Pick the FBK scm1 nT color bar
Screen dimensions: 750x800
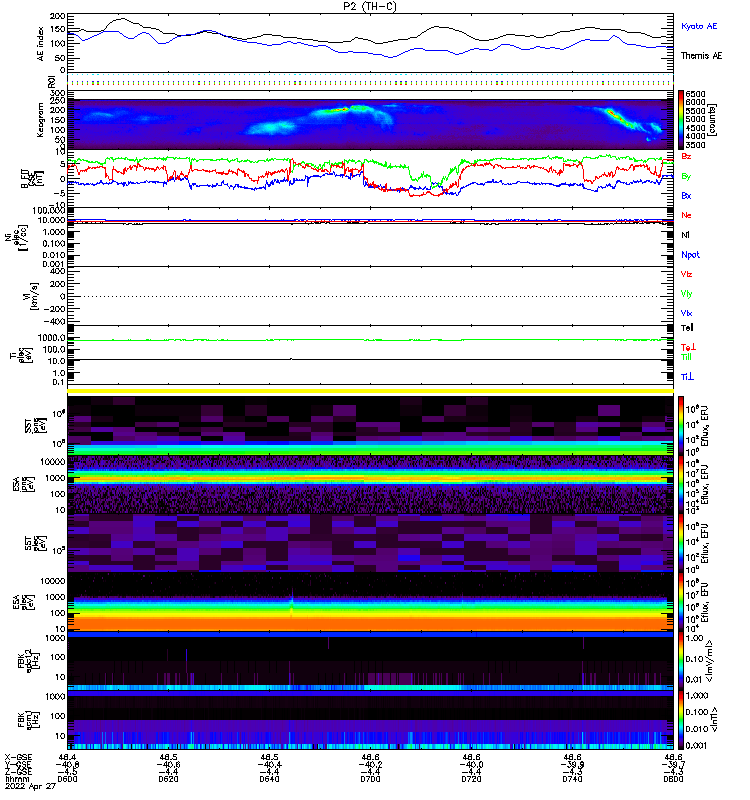pyautogui.click(x=681, y=720)
